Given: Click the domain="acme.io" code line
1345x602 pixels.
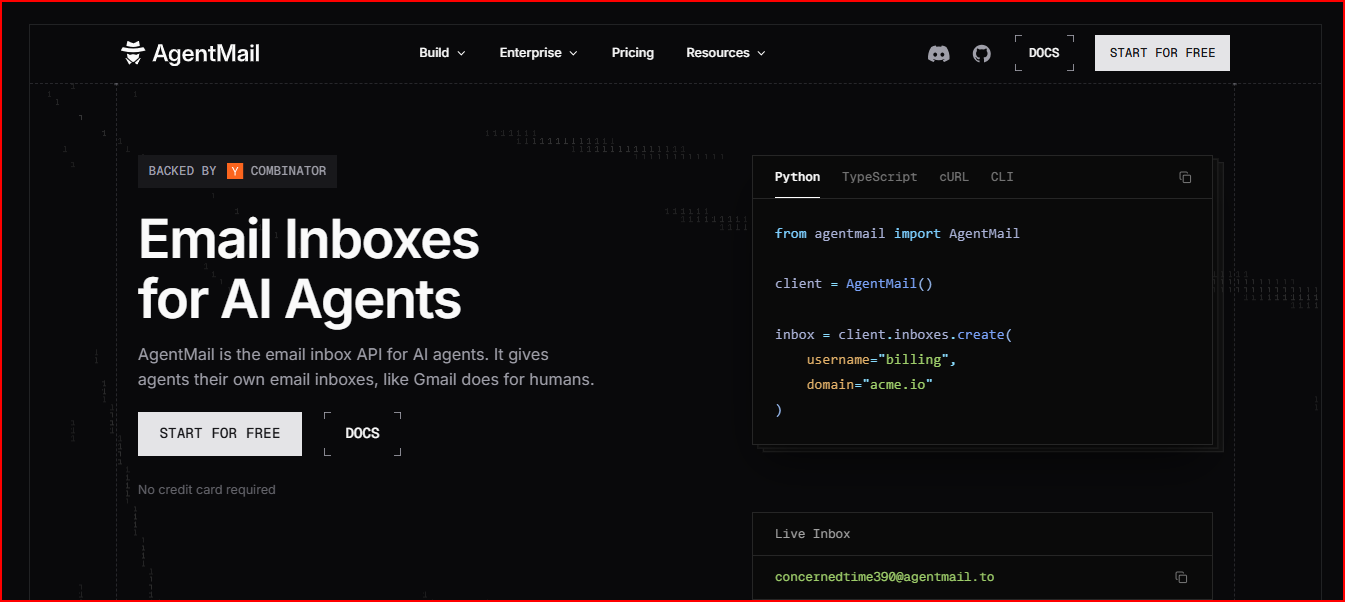Looking at the screenshot, I should click(869, 384).
